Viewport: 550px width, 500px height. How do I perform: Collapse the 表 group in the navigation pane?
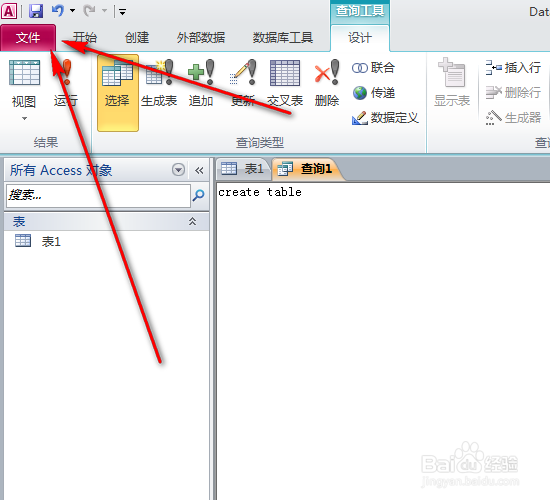click(192, 221)
